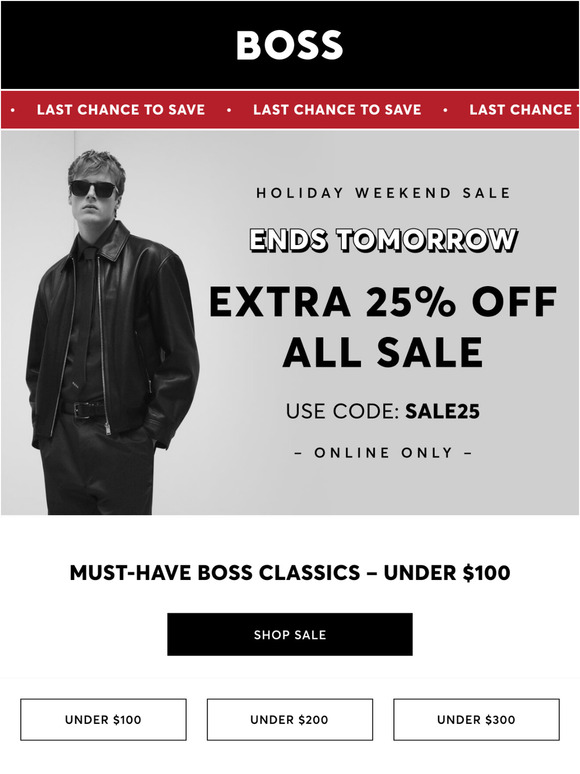Click the Use Code text
The height and width of the screenshot is (774, 580).
click(342, 411)
